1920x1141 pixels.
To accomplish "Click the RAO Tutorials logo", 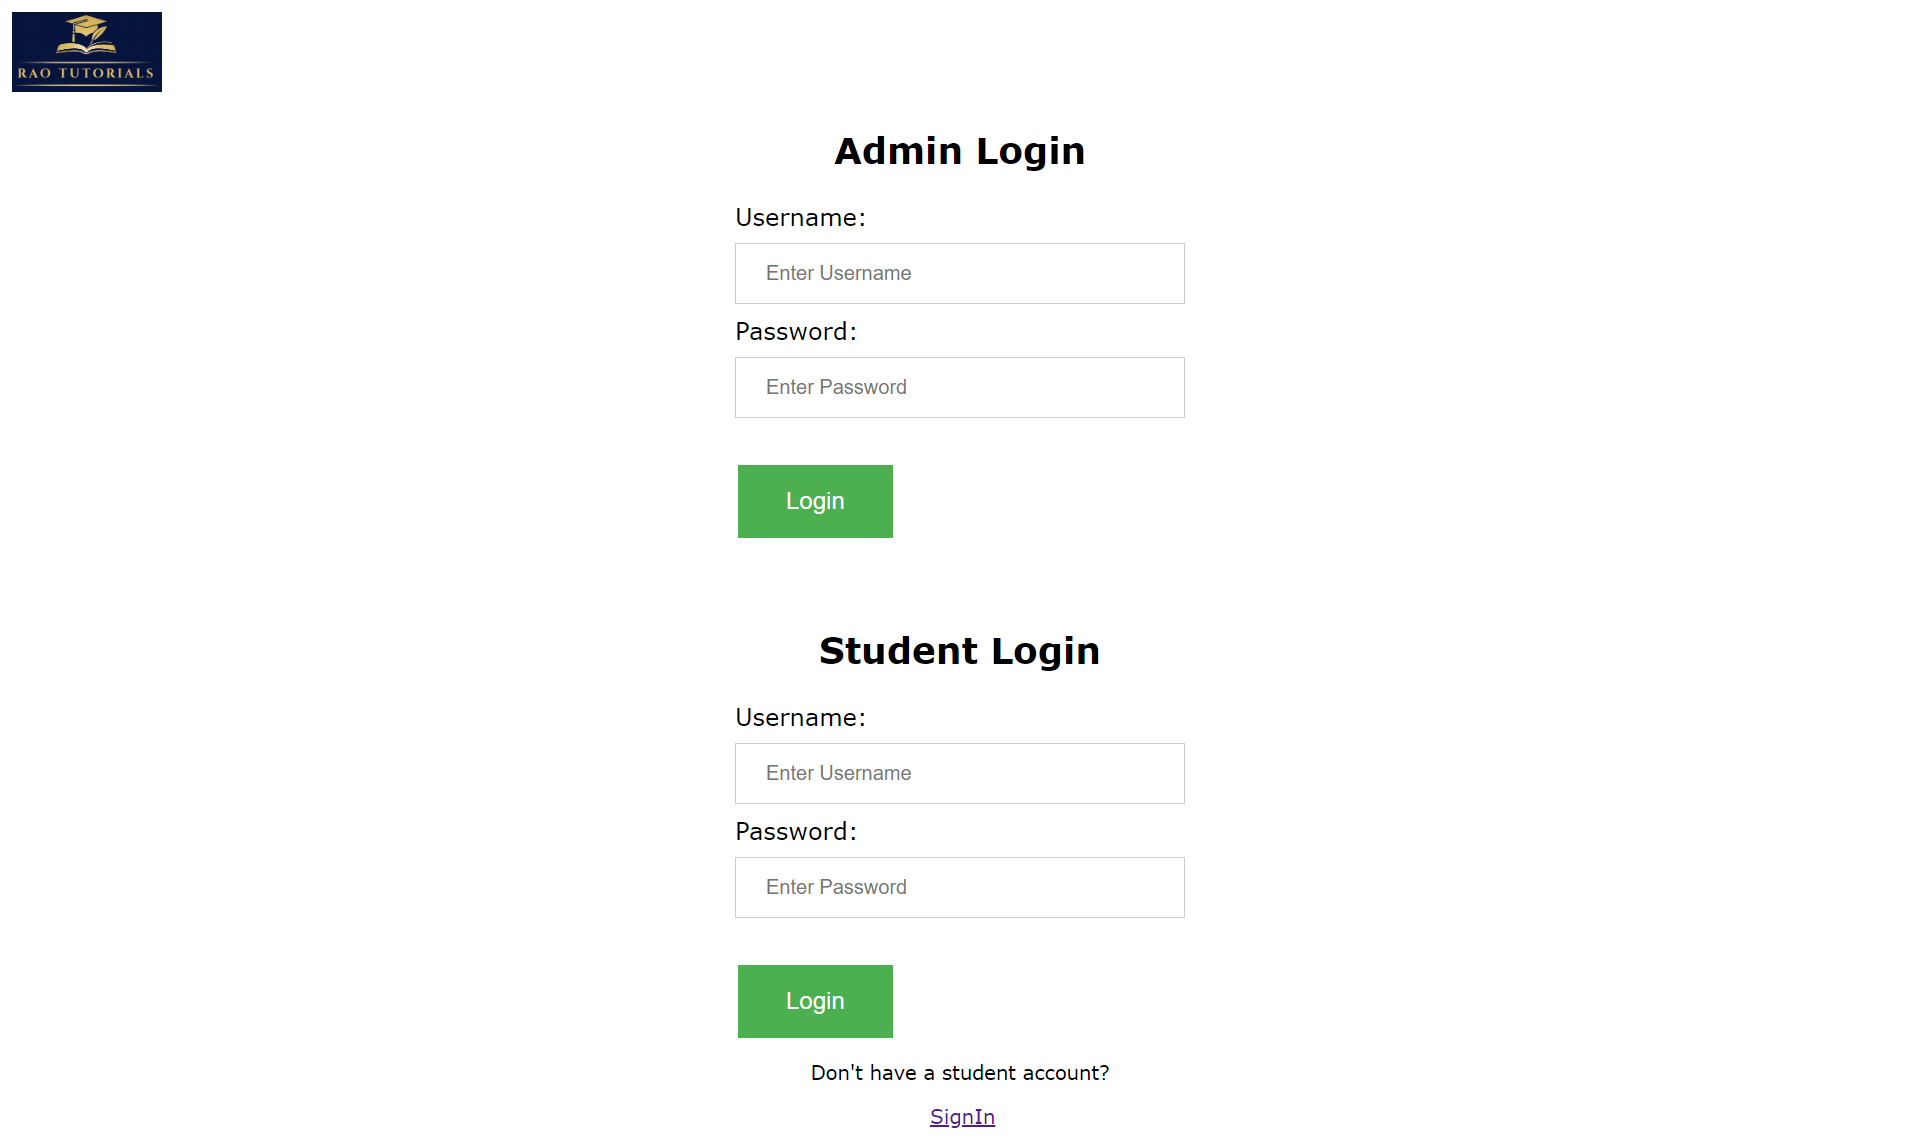I will pyautogui.click(x=86, y=51).
